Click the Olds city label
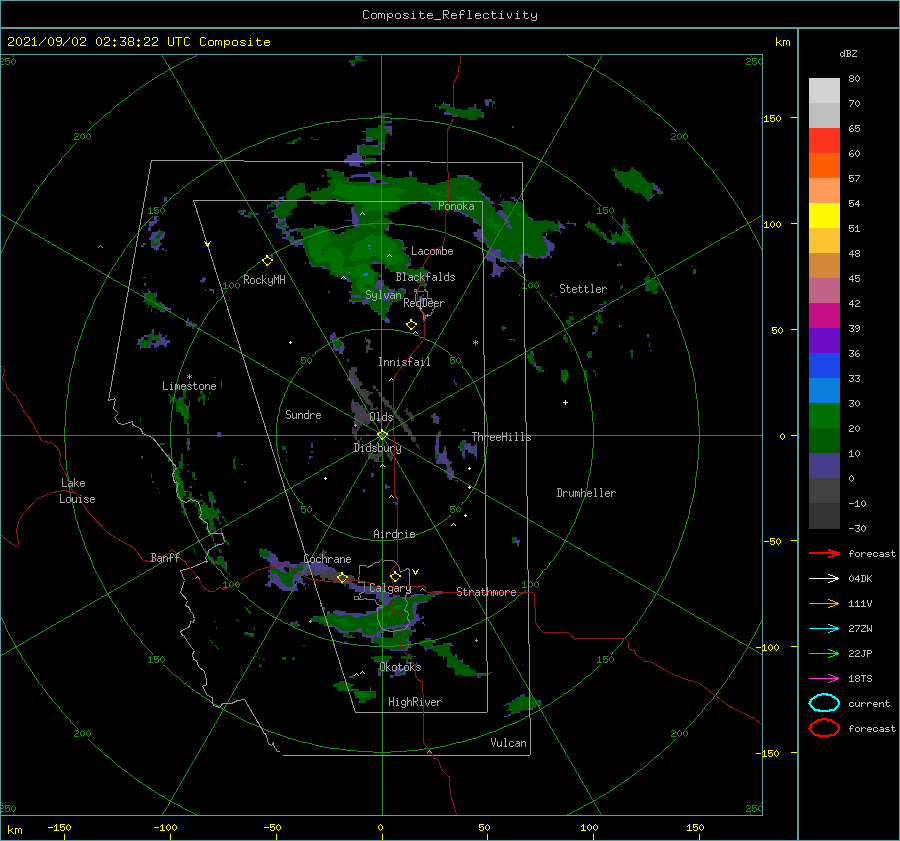This screenshot has width=900, height=841. coord(381,417)
